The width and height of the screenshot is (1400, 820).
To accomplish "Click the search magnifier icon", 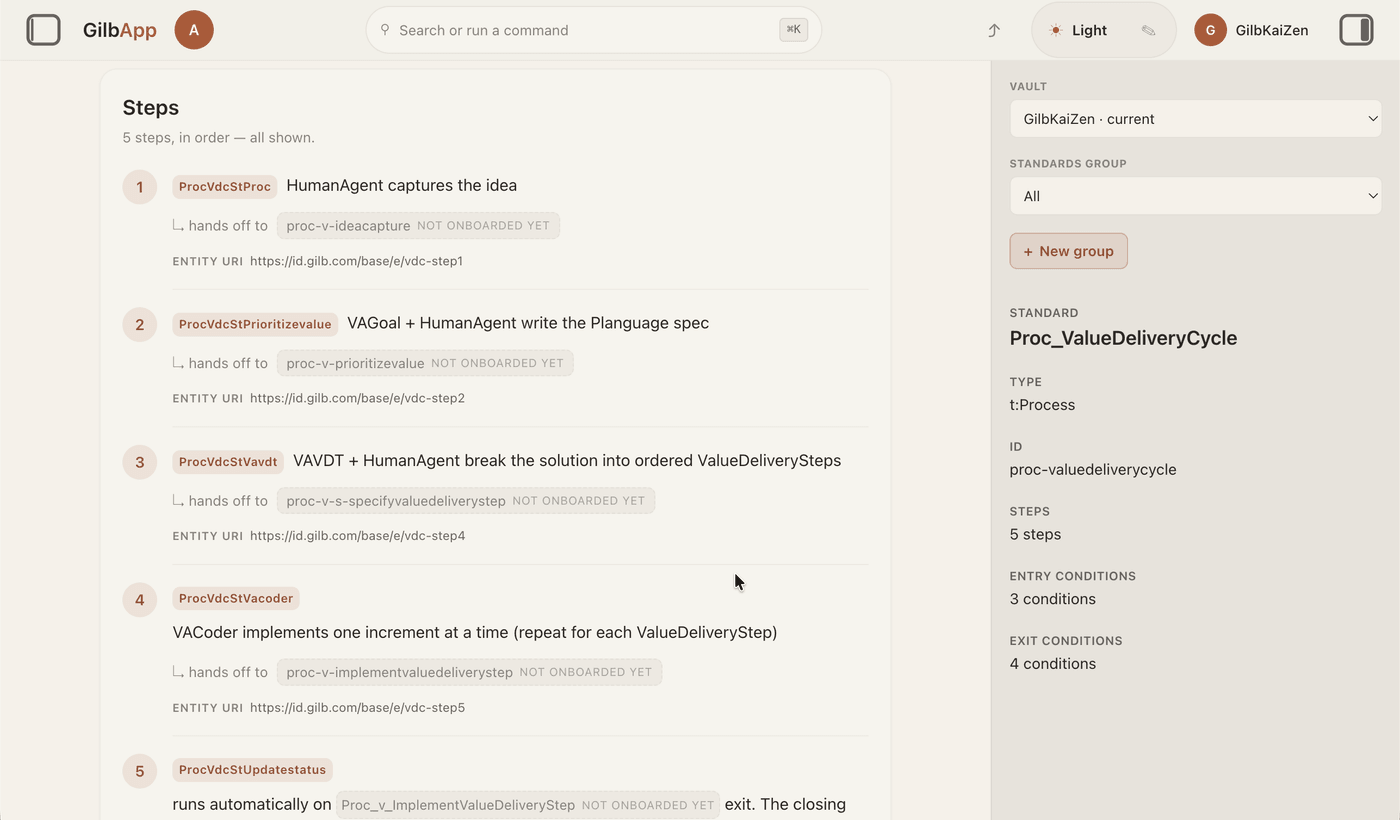I will pos(386,30).
